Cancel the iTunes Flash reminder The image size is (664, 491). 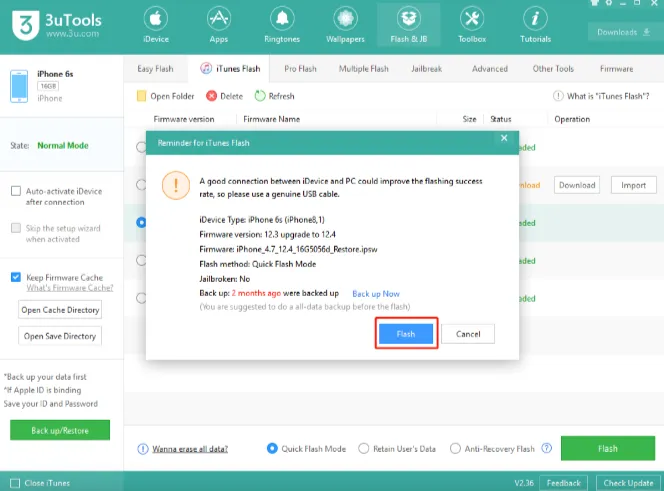coord(467,334)
